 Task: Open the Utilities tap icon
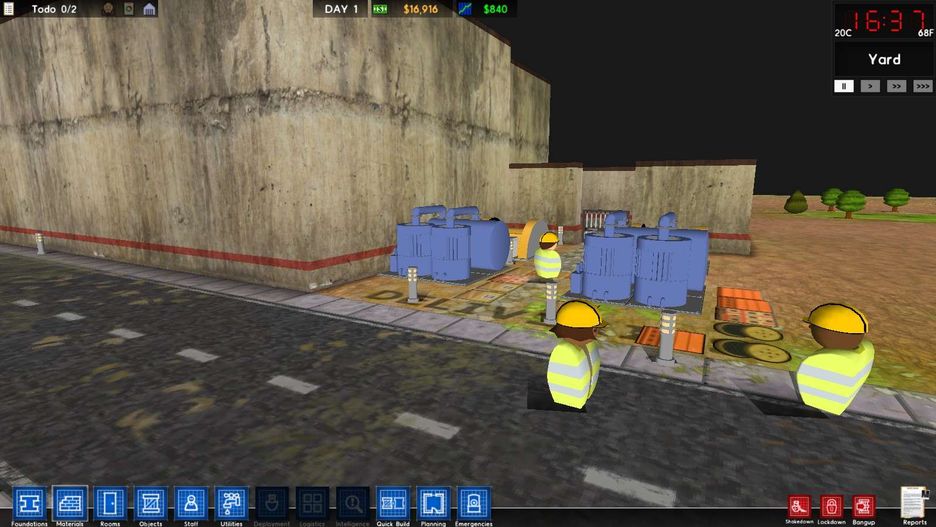pos(232,503)
